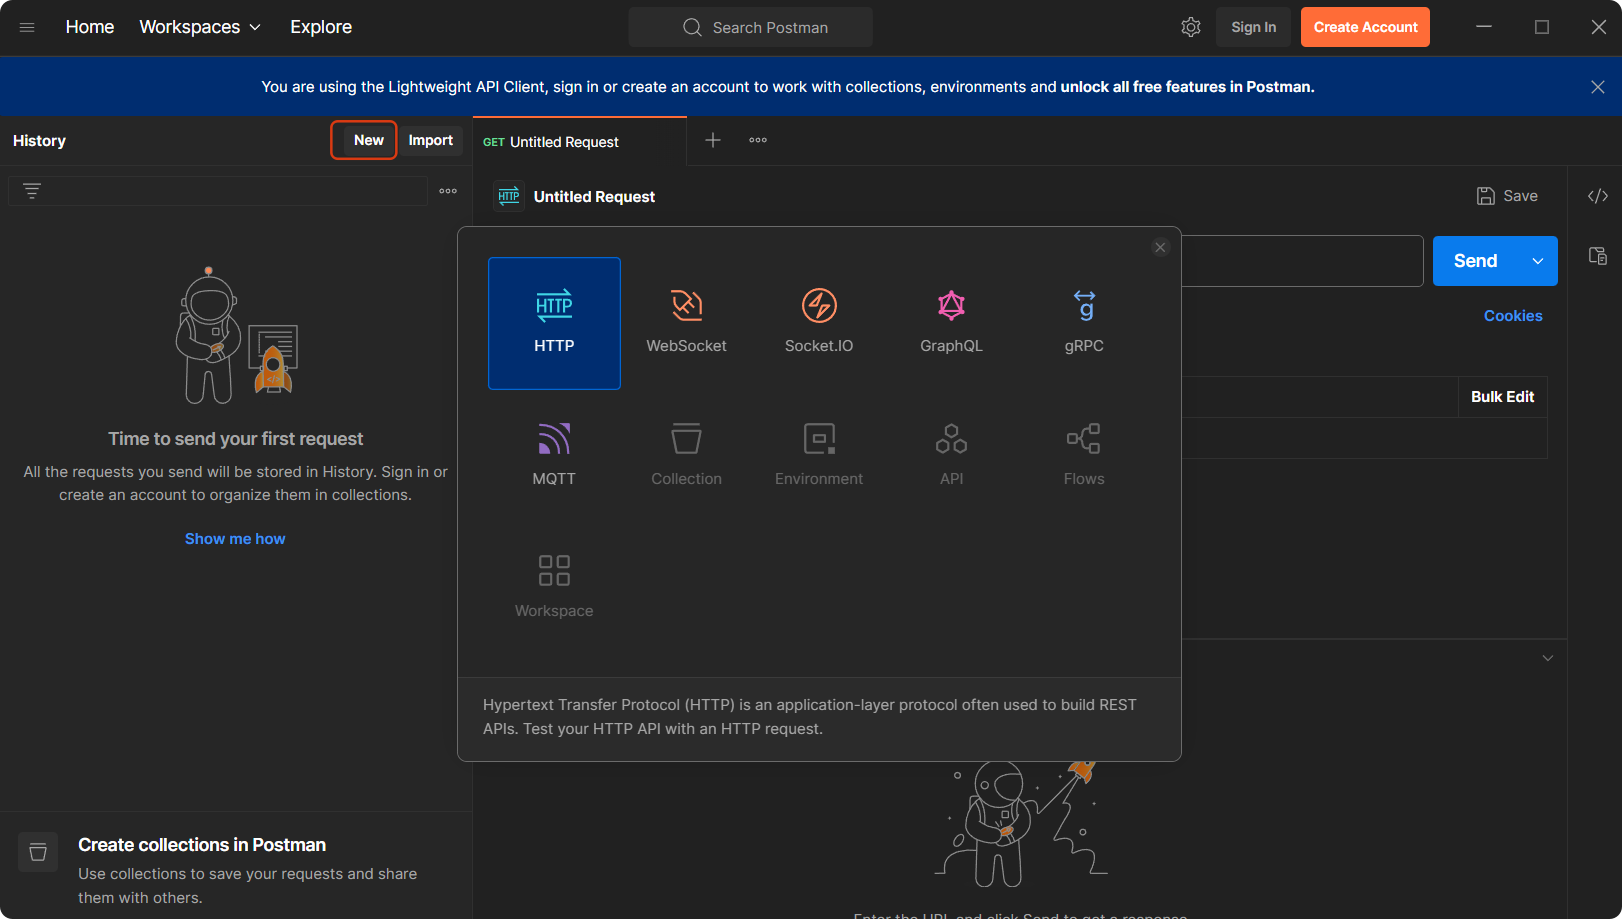Click the Untitled Request title text
The image size is (1622, 919).
[x=594, y=197]
